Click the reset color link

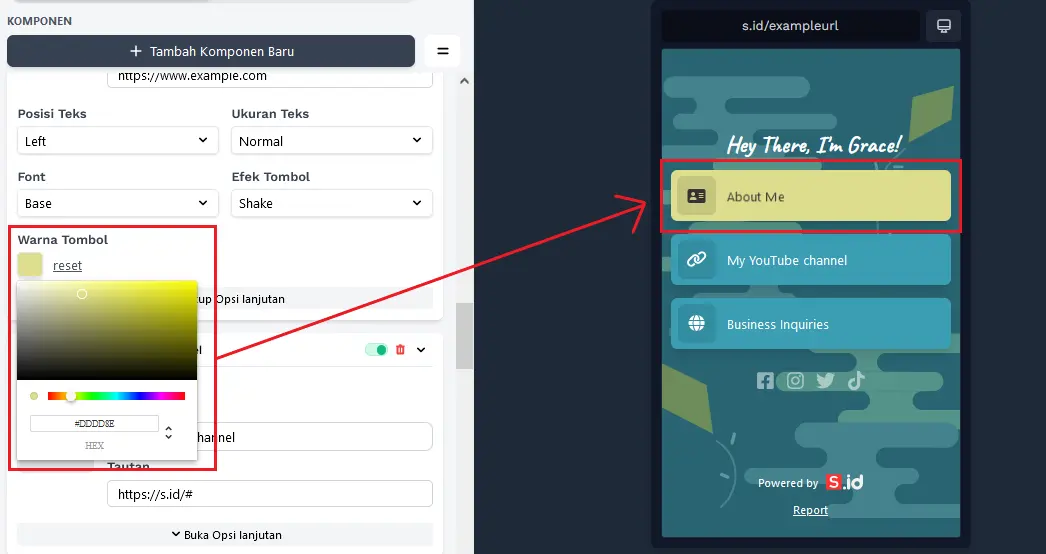coord(67,266)
